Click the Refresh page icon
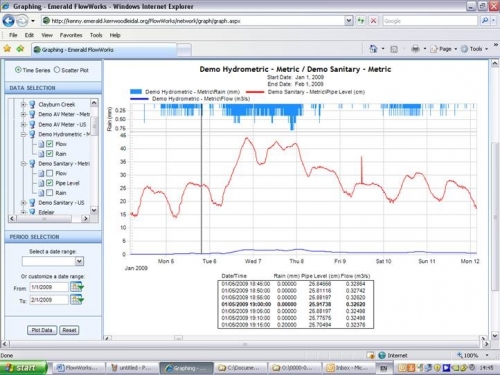This screenshot has width=500, height=375. pos(361,21)
